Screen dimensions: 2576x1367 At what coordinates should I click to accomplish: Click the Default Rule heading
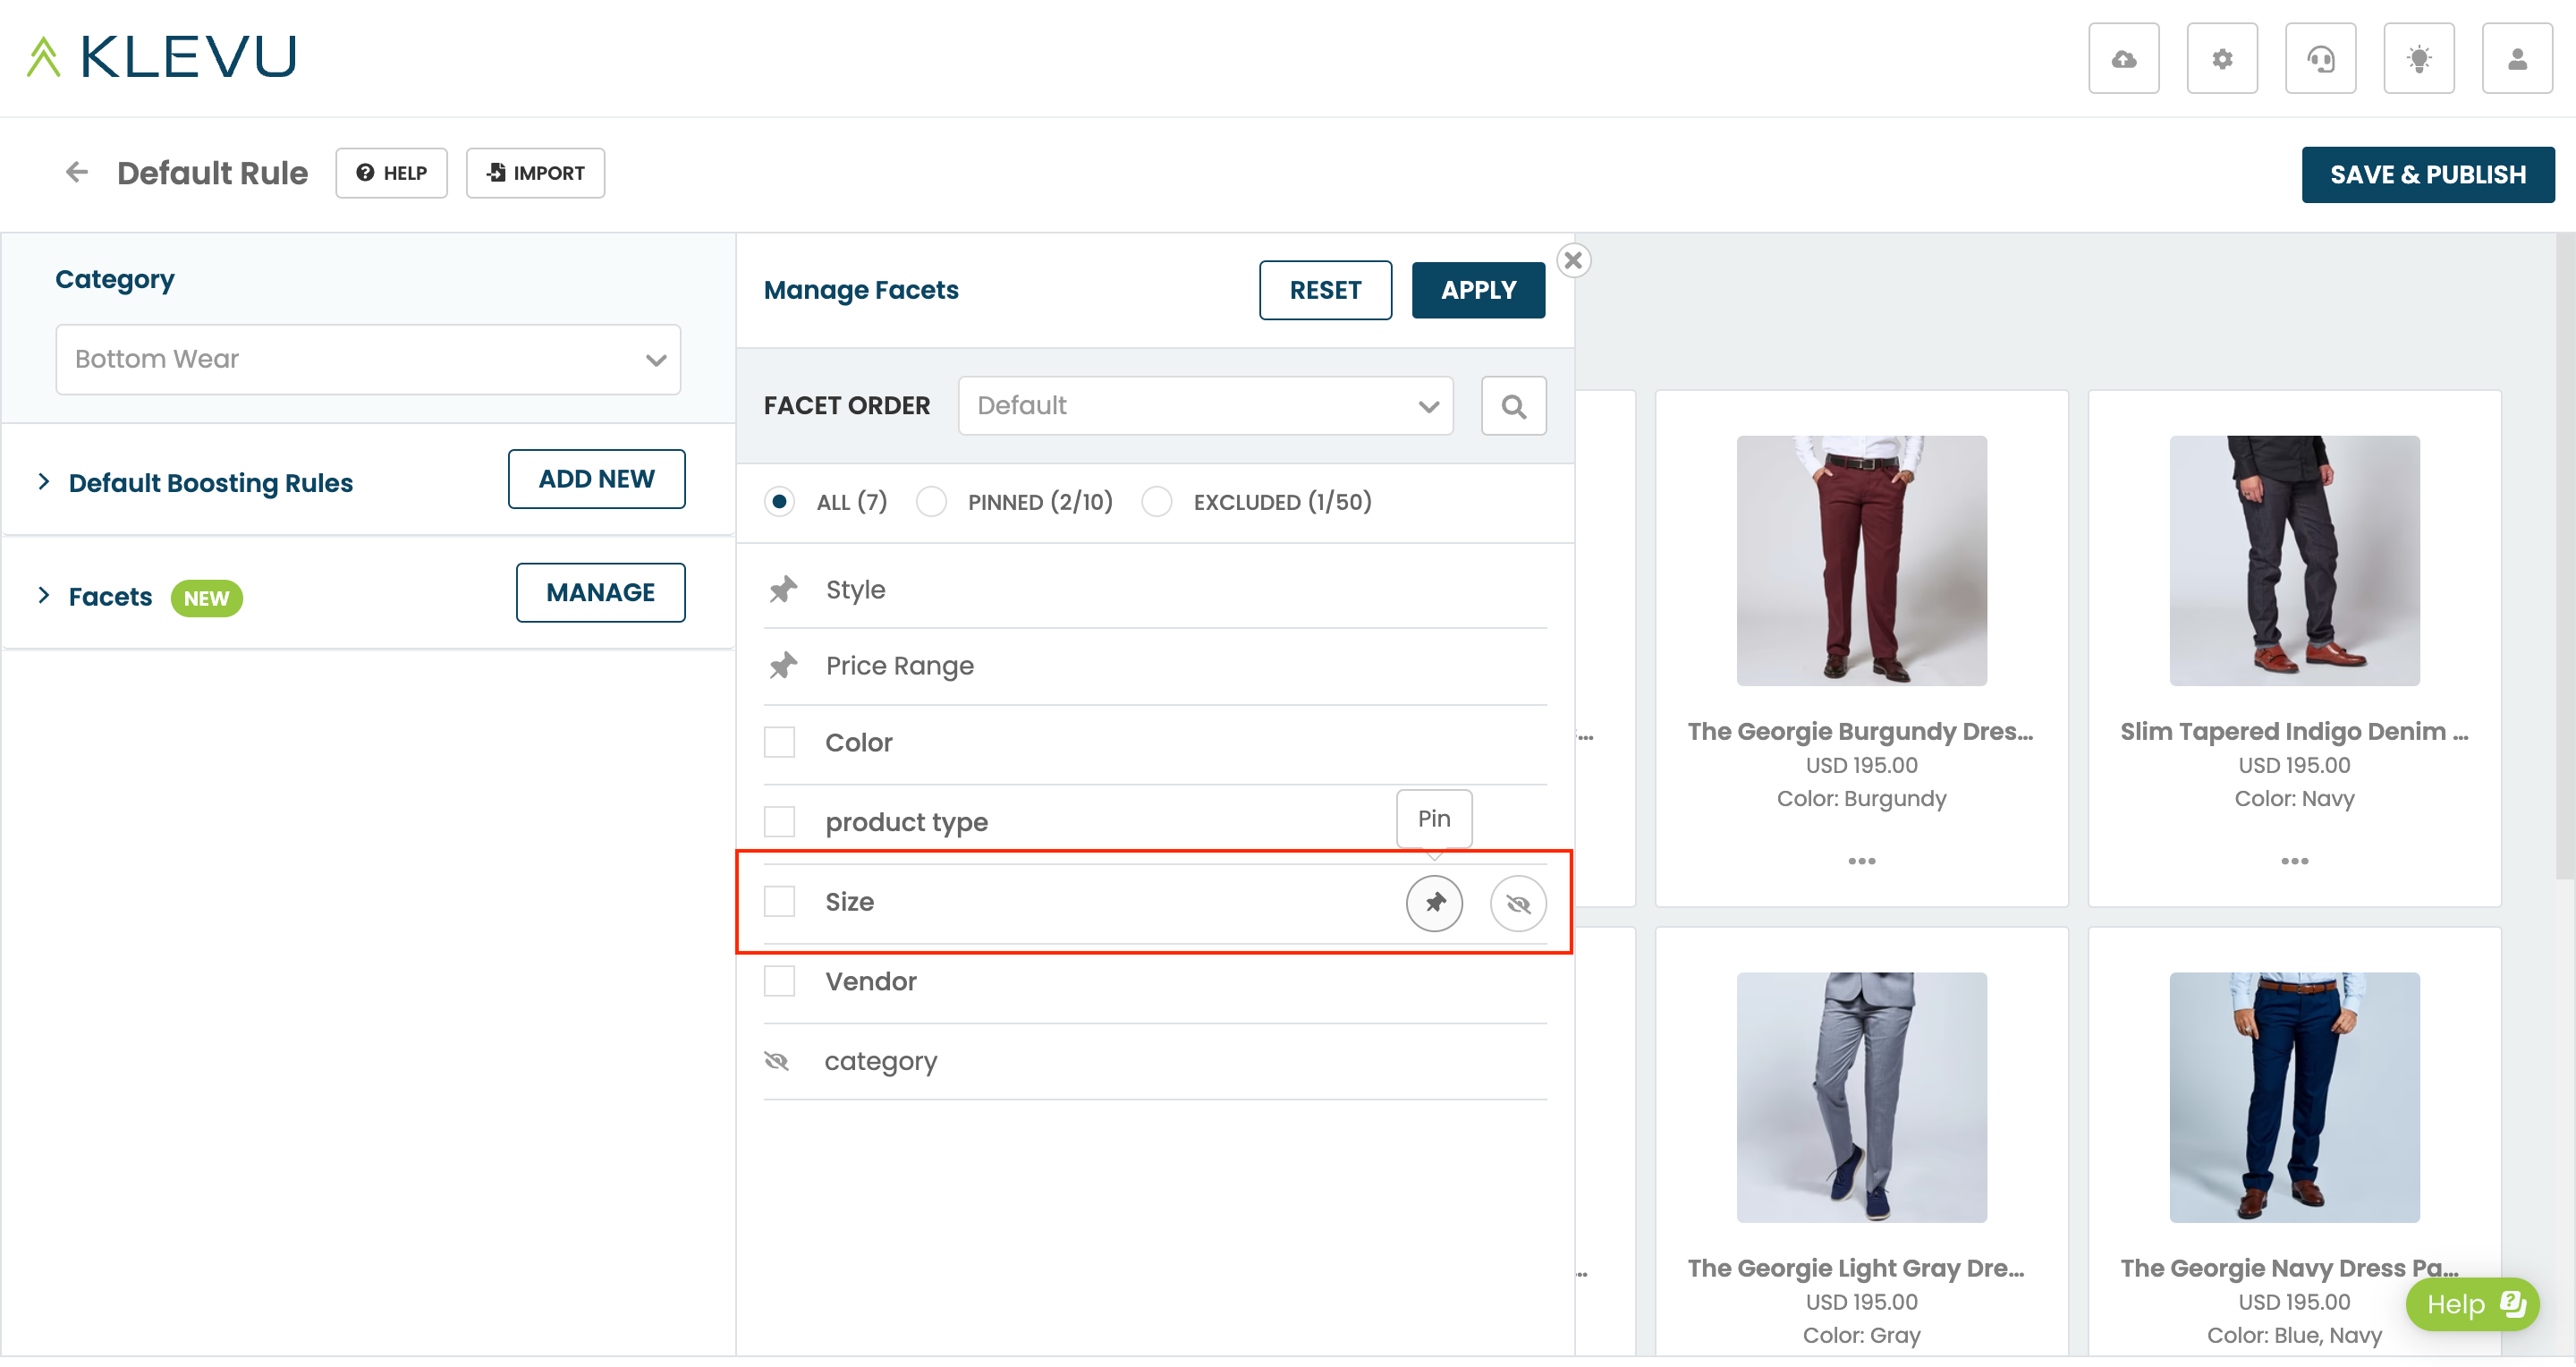212,173
